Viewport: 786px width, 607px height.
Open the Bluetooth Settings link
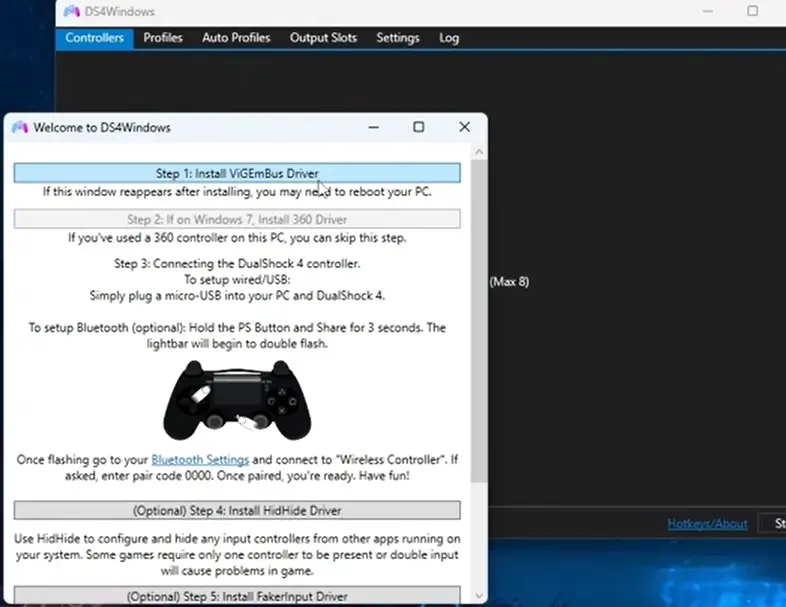click(200, 460)
